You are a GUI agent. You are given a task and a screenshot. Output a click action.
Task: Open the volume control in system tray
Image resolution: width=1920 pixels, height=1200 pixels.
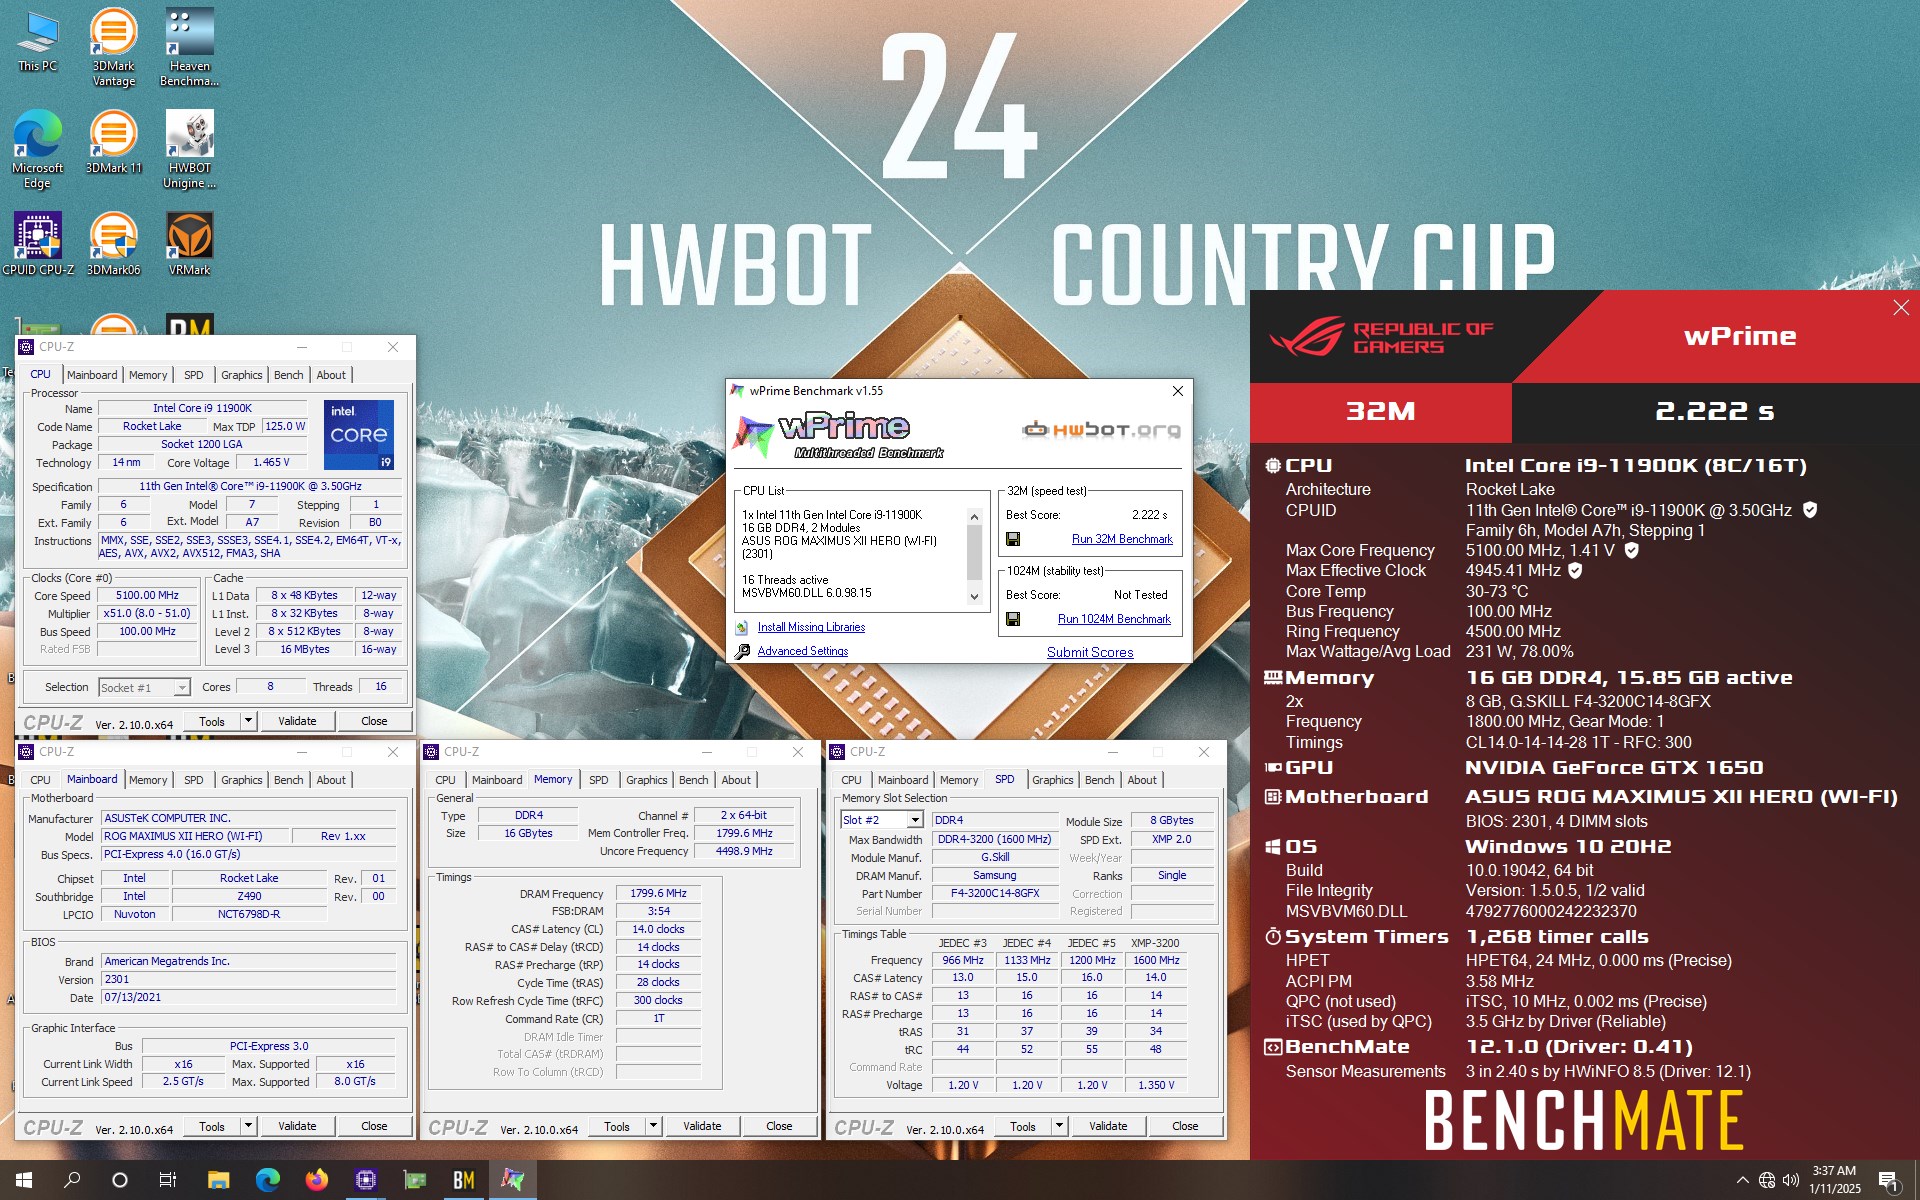coord(1791,1180)
